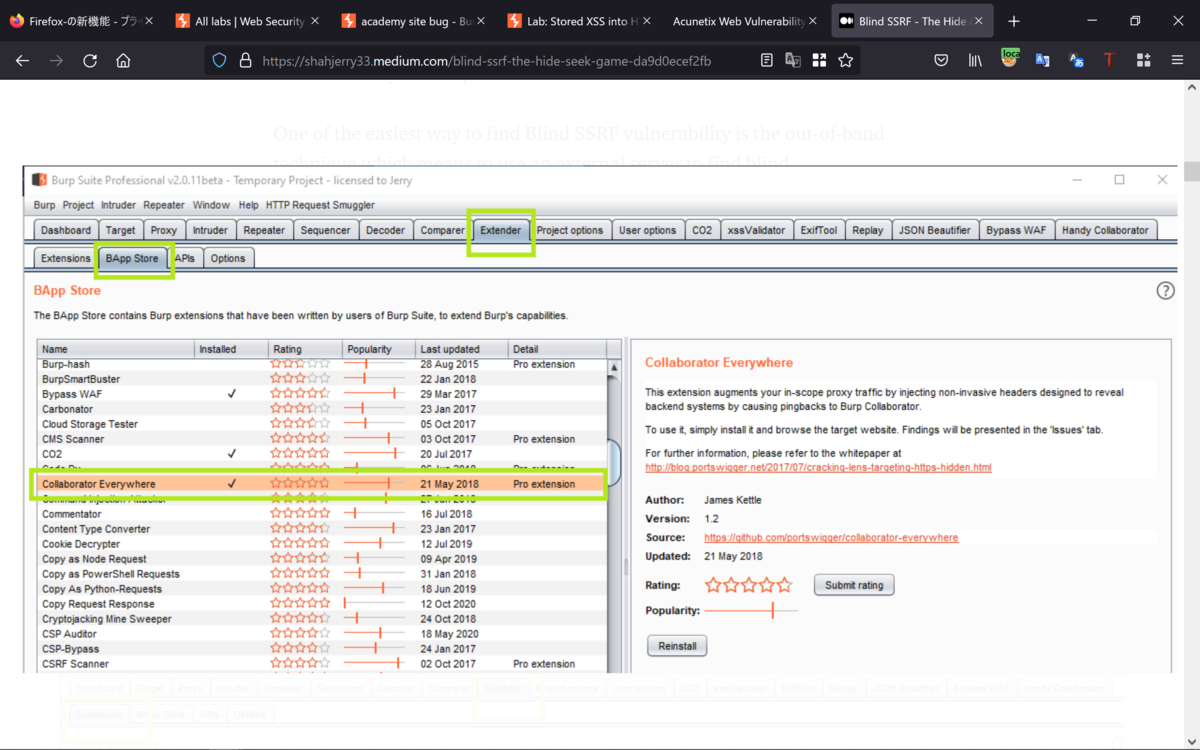Select the 'CO2' extension row

321,454
